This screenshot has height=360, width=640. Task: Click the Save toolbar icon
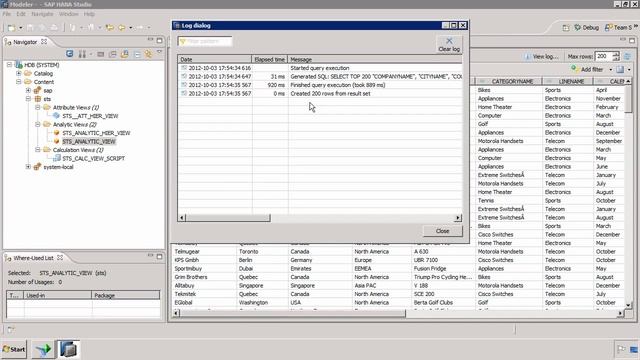30,28
